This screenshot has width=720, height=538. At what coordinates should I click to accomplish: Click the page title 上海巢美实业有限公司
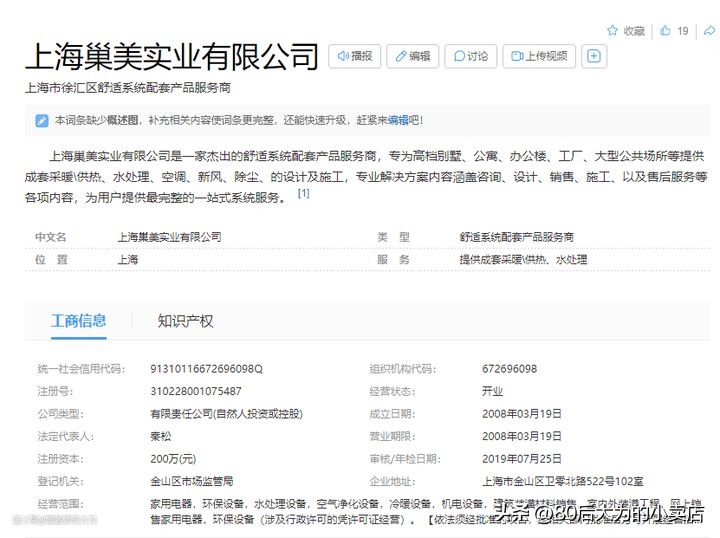pos(172,56)
